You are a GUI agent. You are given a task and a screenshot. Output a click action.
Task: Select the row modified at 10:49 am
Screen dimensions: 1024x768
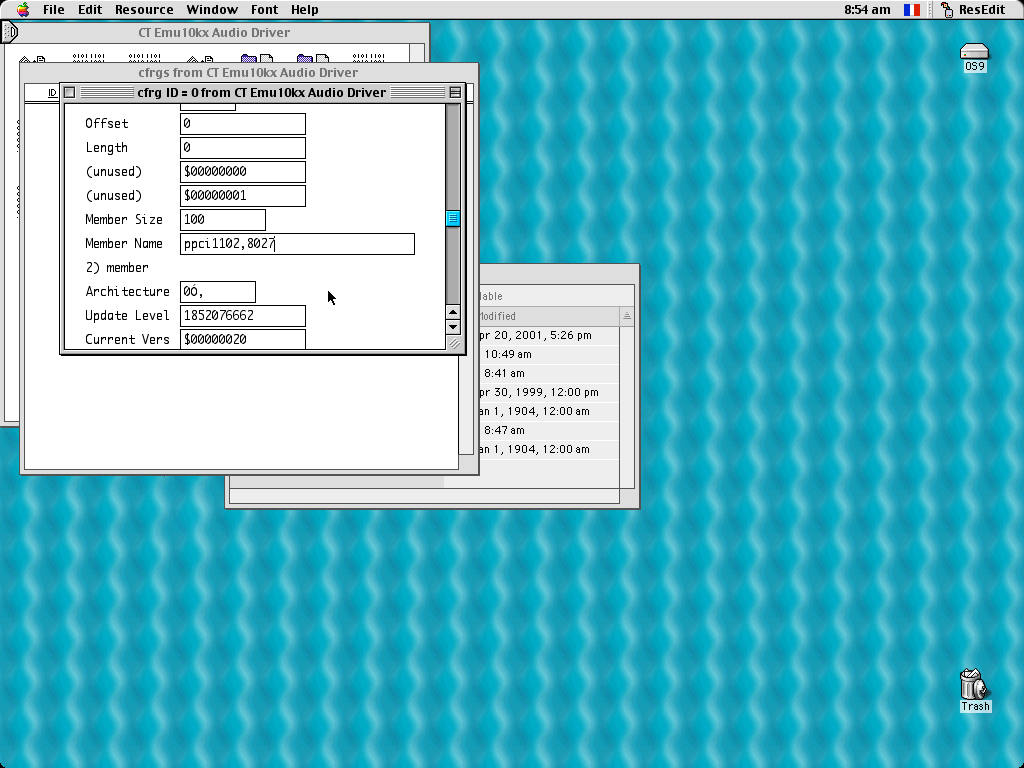click(x=549, y=355)
